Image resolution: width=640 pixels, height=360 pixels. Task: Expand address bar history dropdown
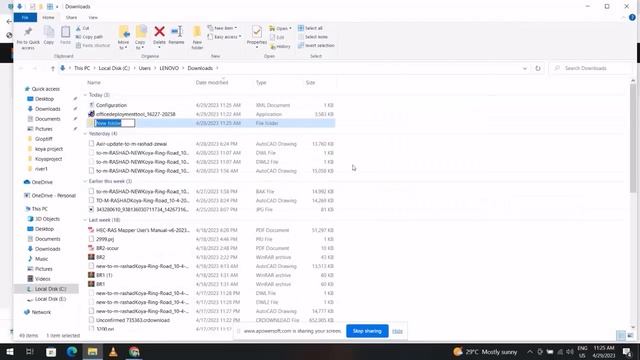(x=525, y=68)
